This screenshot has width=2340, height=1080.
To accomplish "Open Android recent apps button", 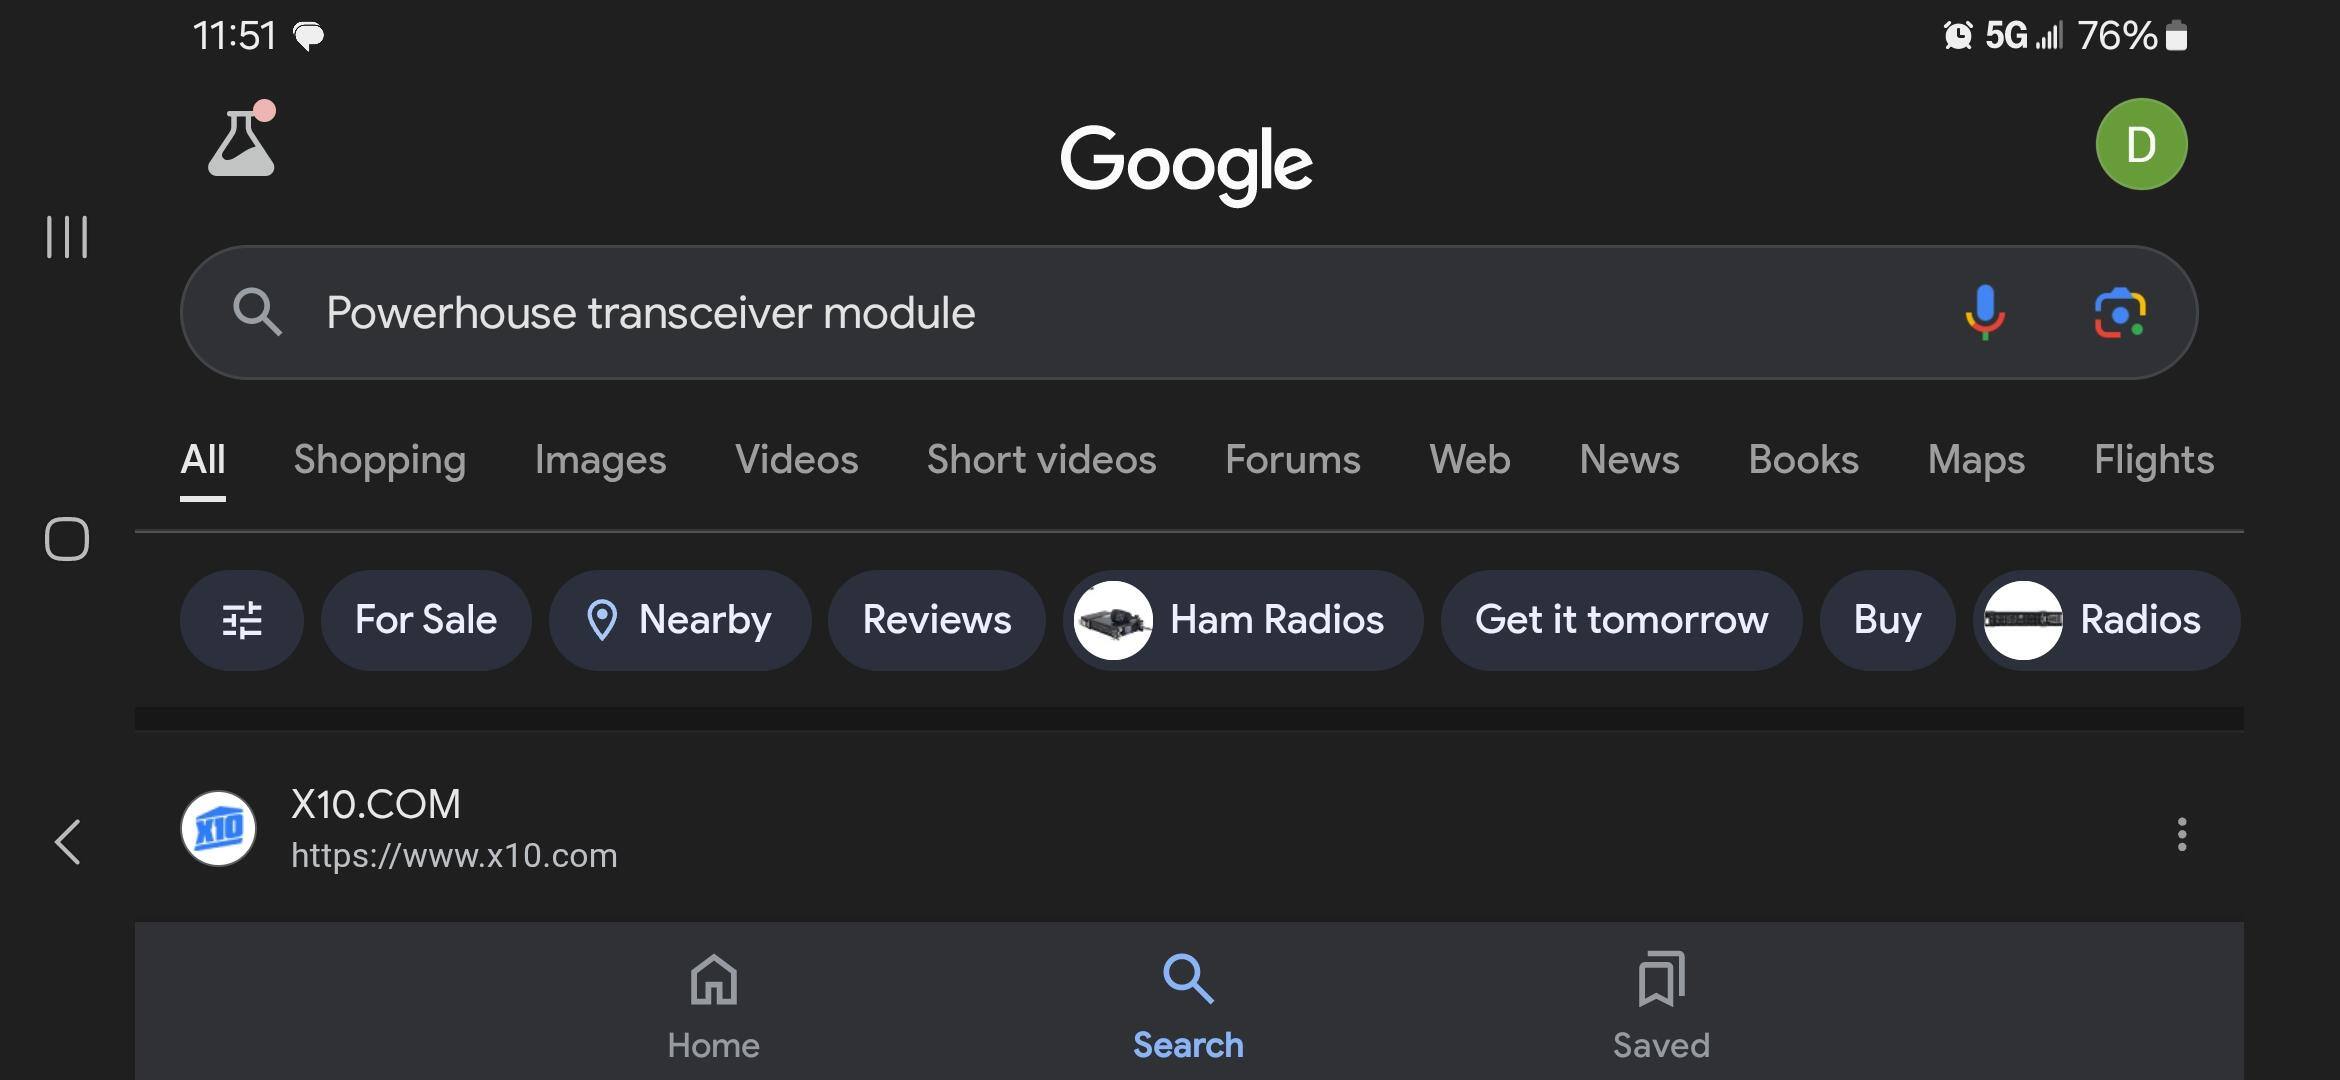I will click(x=67, y=237).
